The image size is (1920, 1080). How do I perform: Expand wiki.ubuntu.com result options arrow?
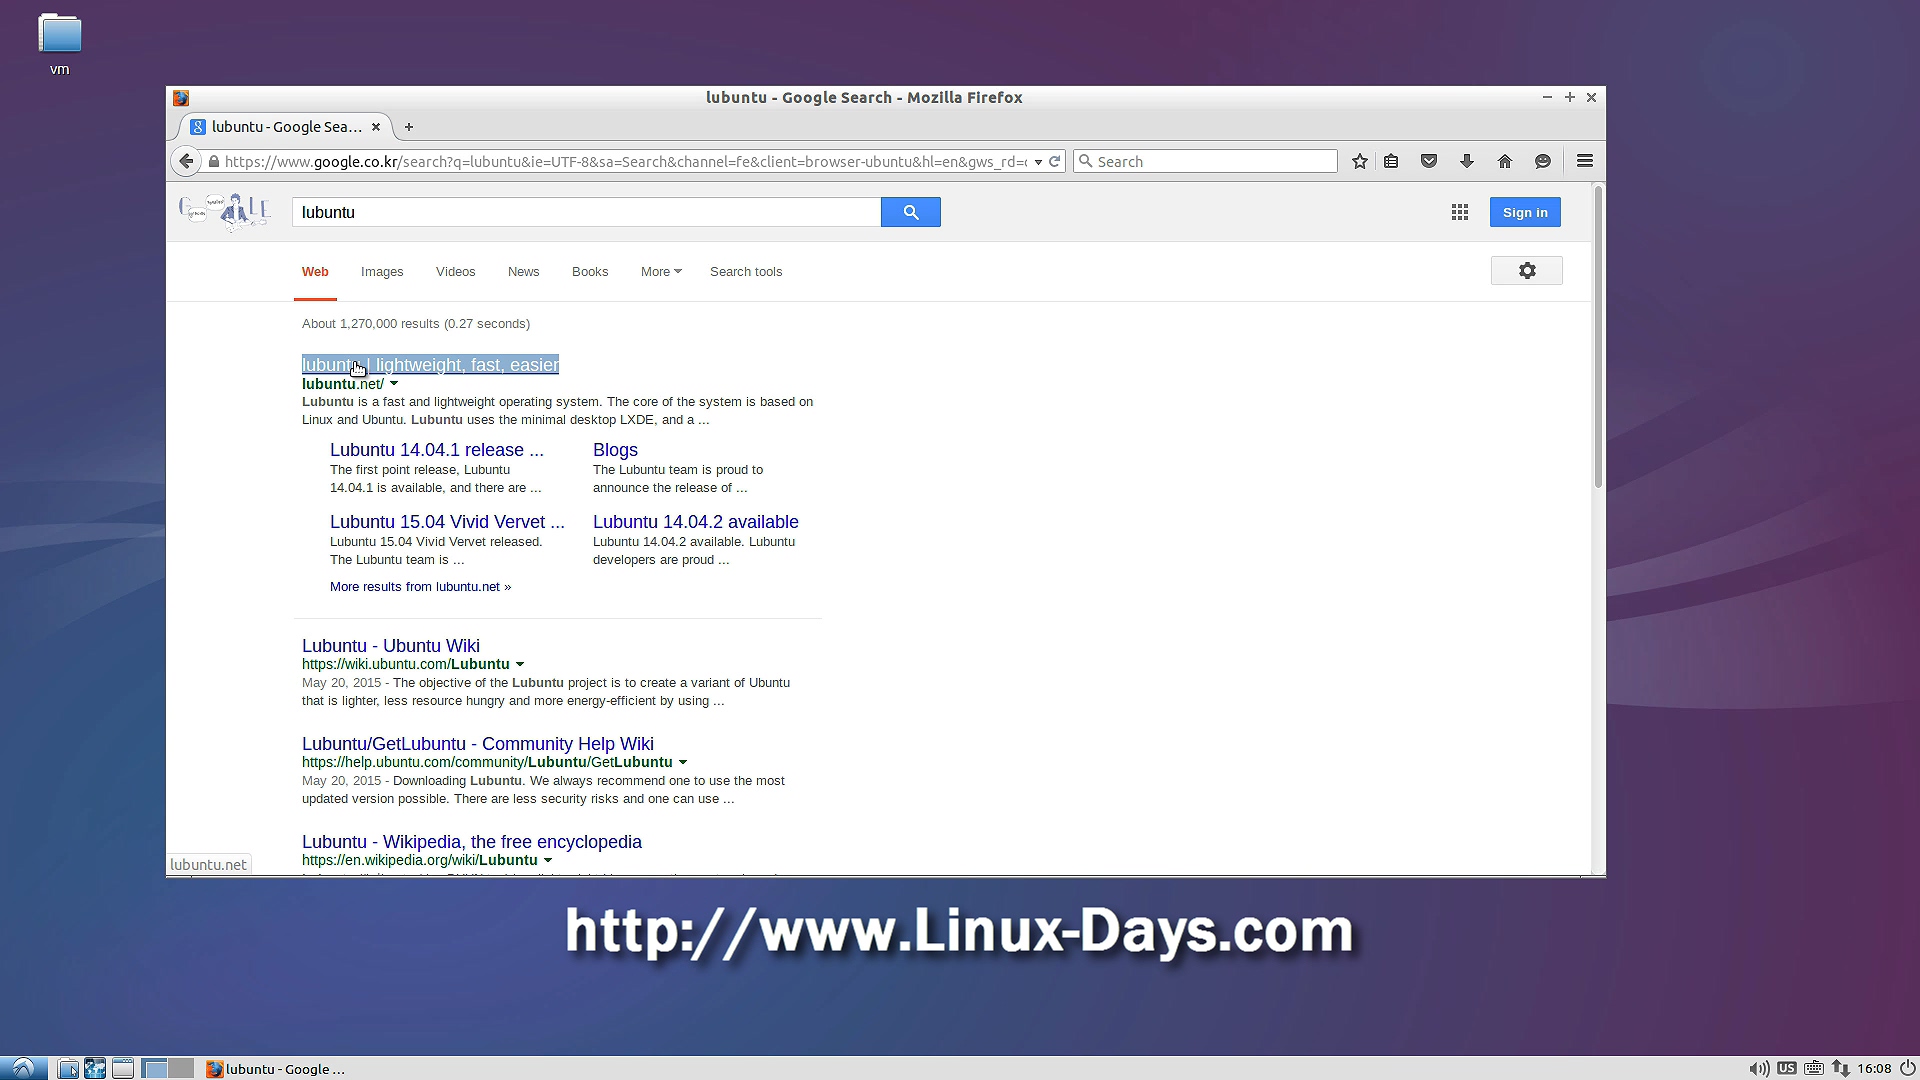pyautogui.click(x=520, y=664)
